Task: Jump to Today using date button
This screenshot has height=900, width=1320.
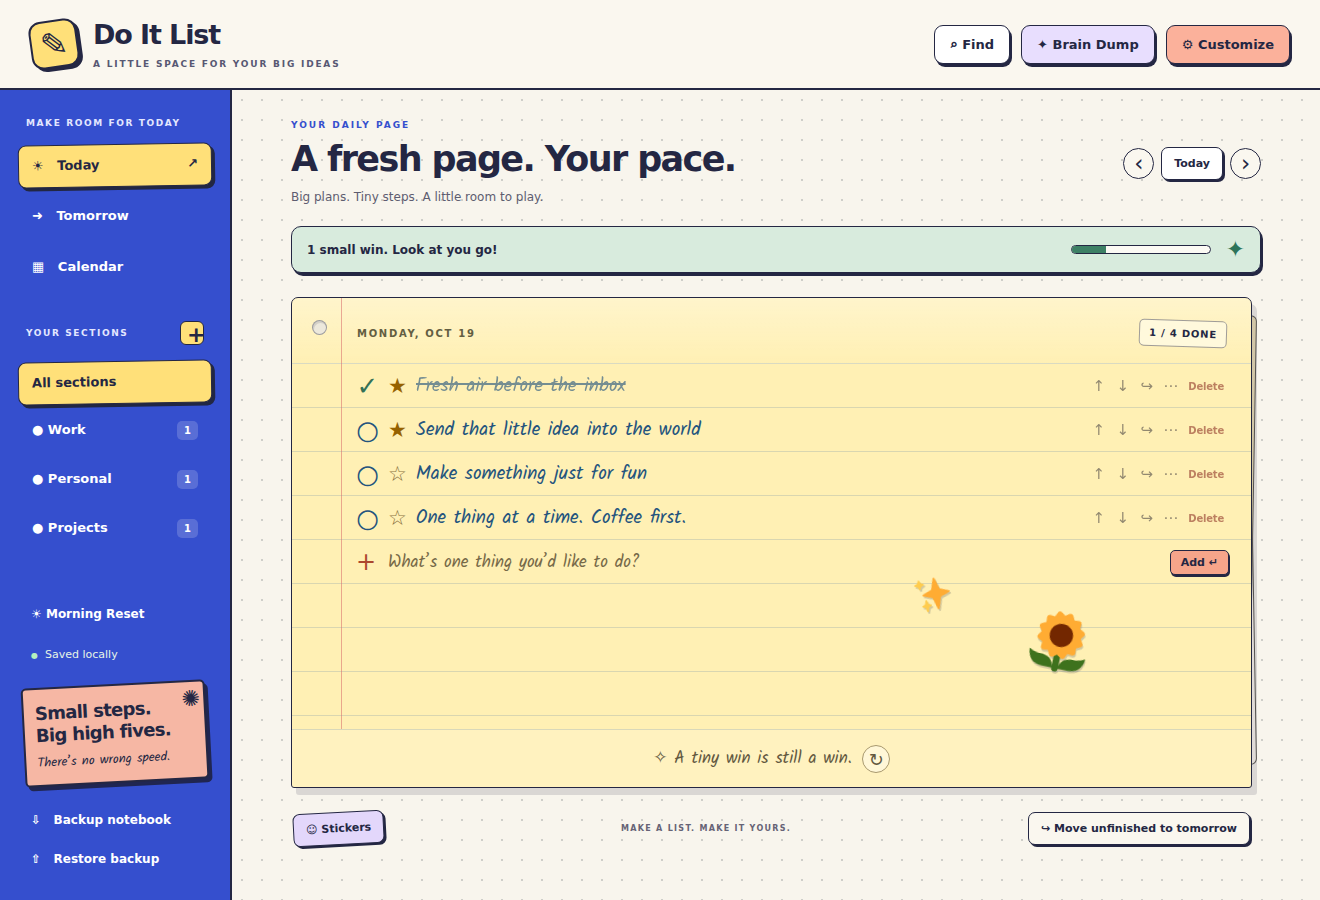Action: (1192, 163)
